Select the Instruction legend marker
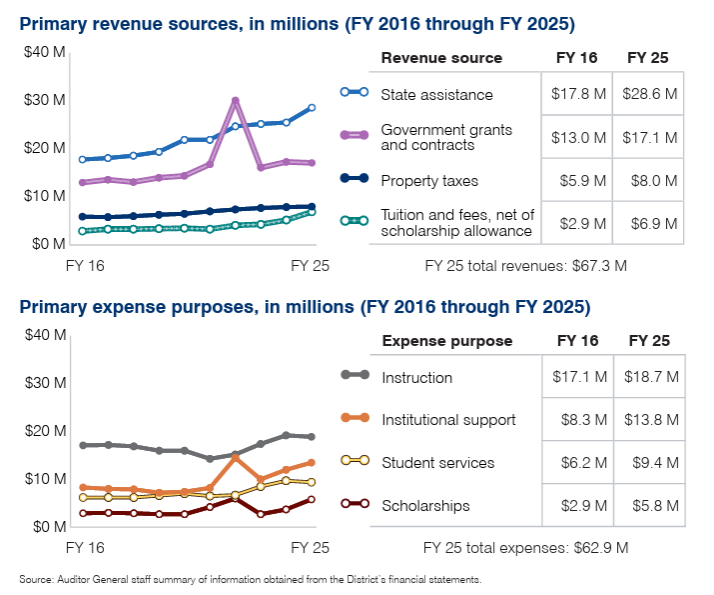This screenshot has width=714, height=595. [355, 375]
